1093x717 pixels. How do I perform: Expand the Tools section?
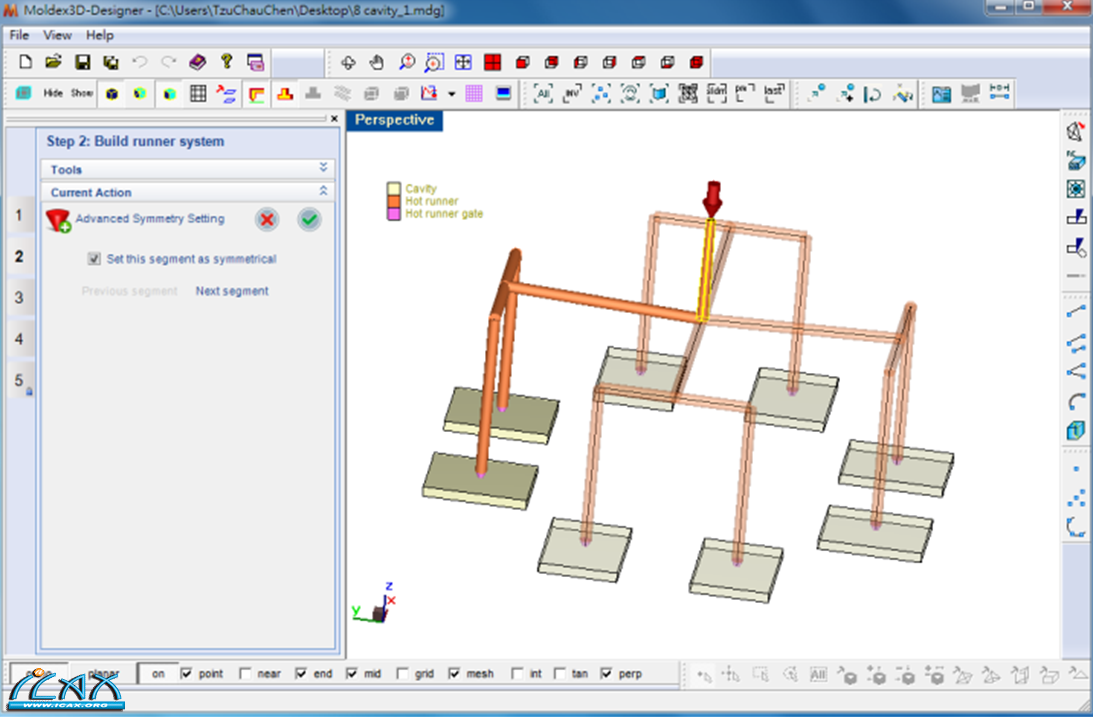(x=323, y=168)
